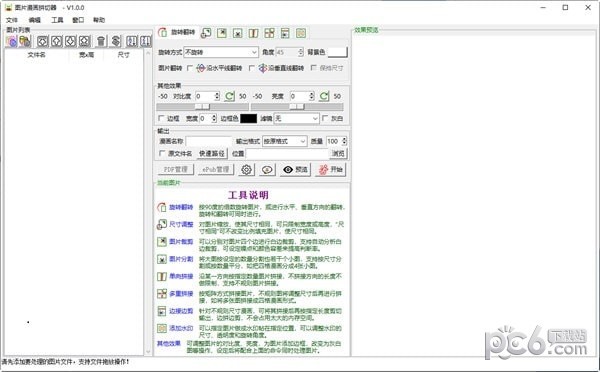Move selected image to bottom of list
Viewport: 600px width, 372px height.
coord(85,41)
